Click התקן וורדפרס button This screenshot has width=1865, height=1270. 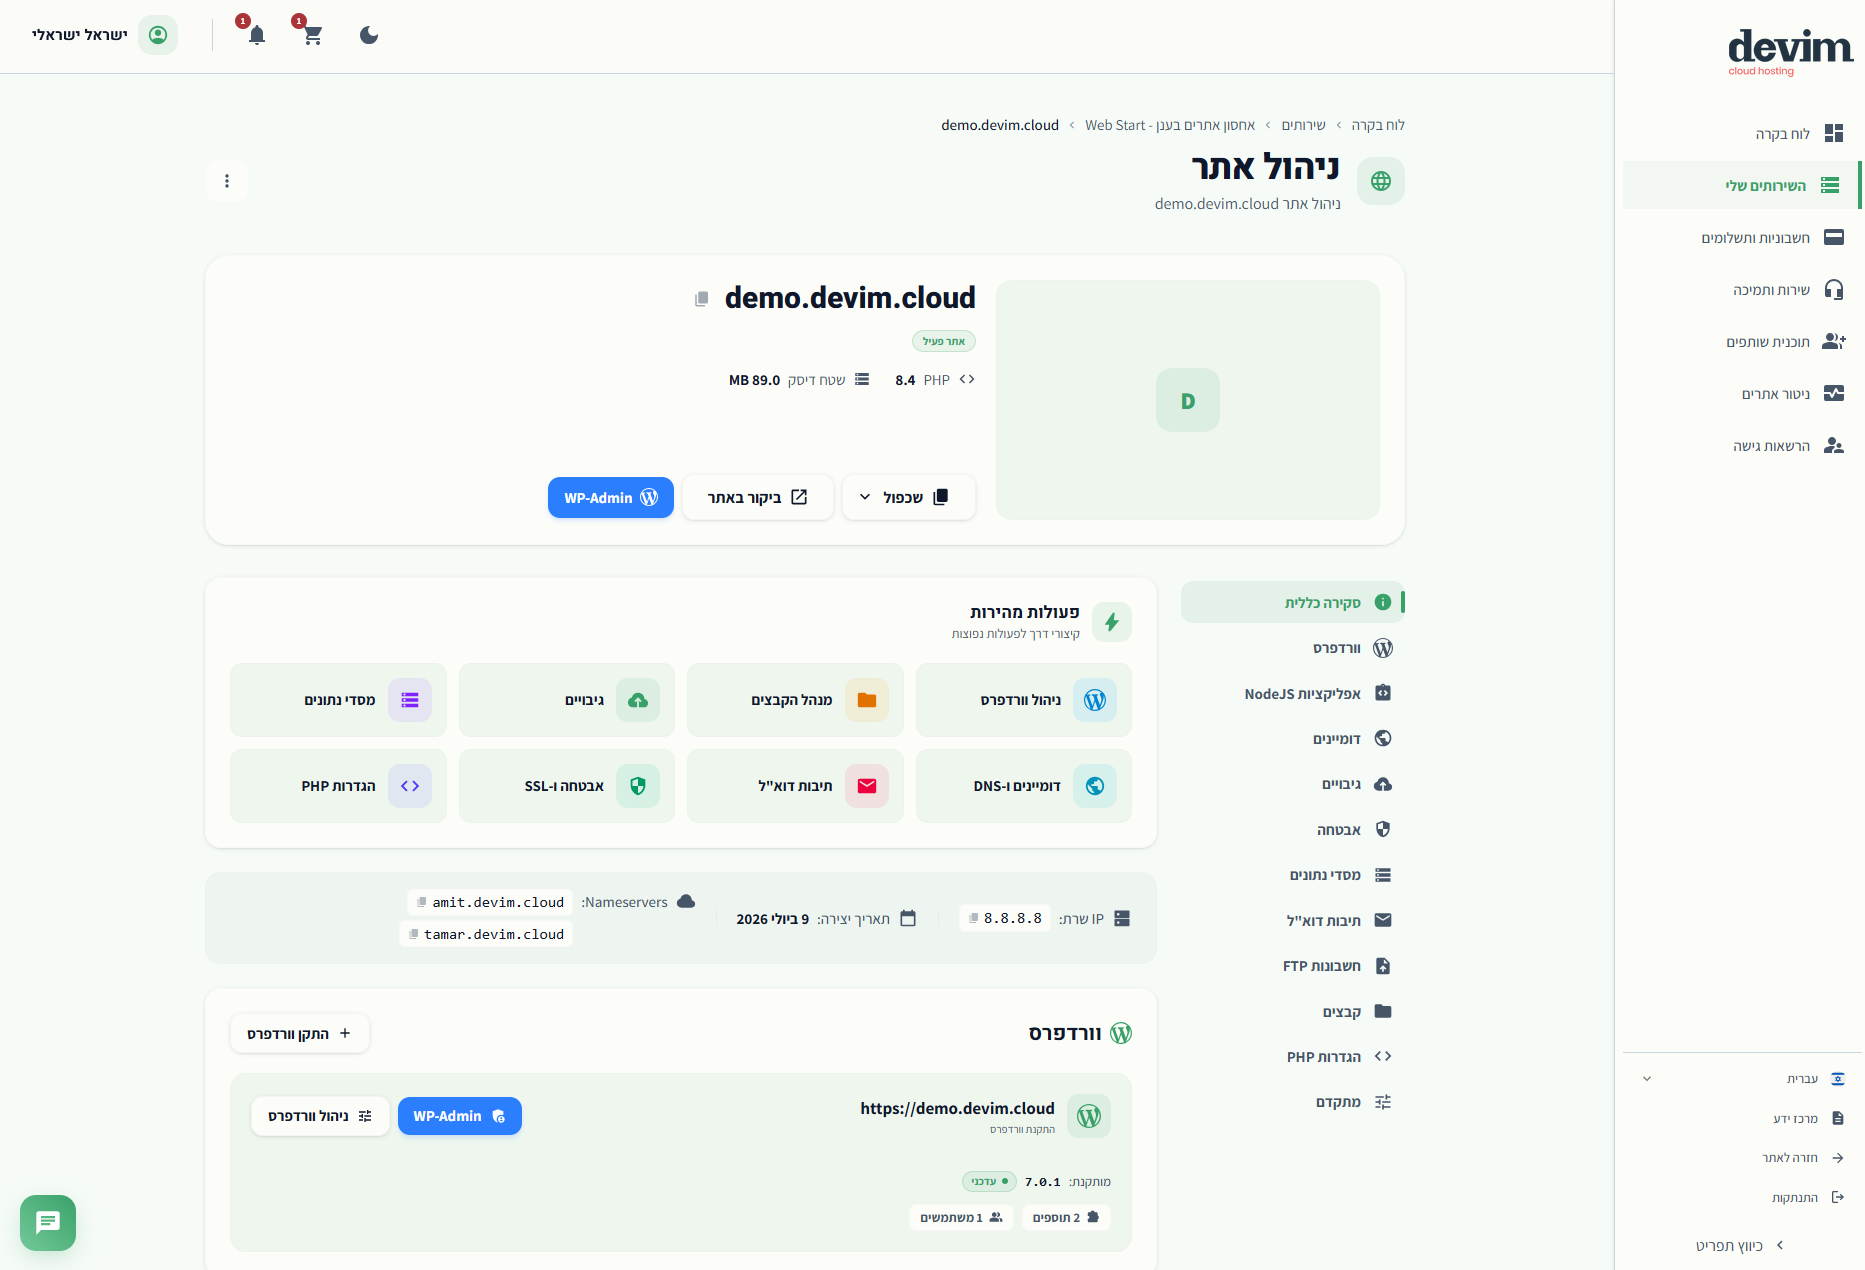(300, 1033)
